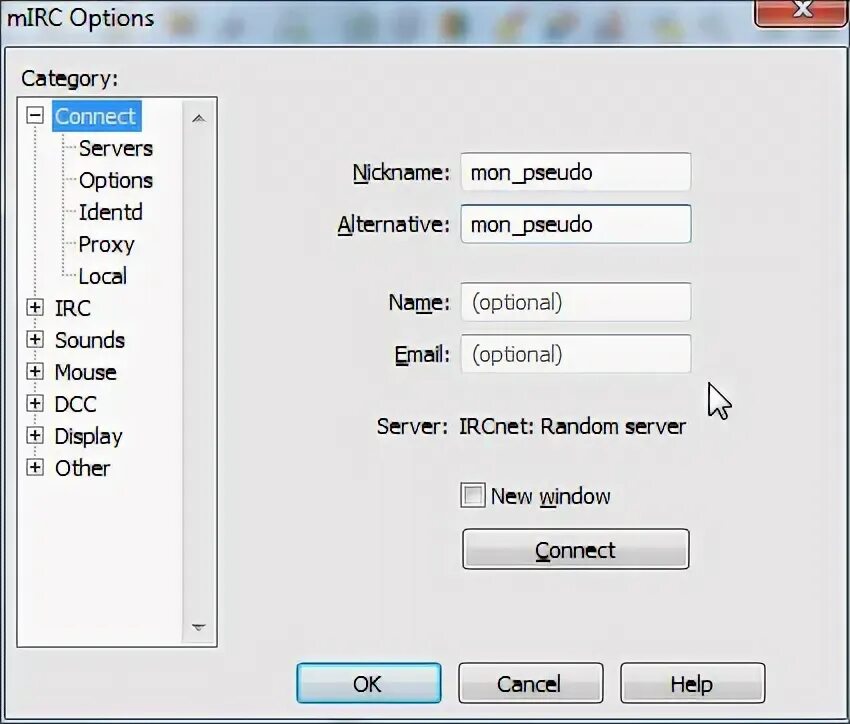850x724 pixels.
Task: Collapse the Connect category tree node
Action: pos(35,115)
